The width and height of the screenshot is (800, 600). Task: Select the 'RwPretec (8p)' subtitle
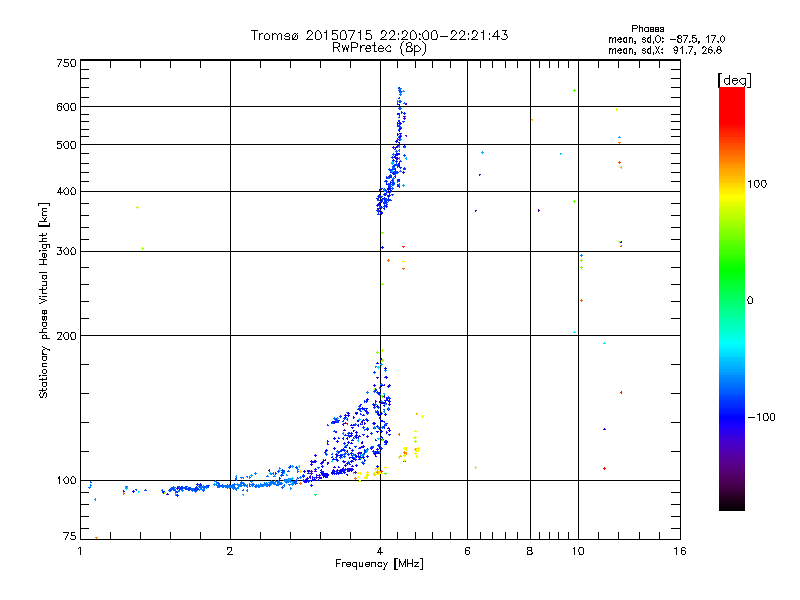(x=379, y=48)
